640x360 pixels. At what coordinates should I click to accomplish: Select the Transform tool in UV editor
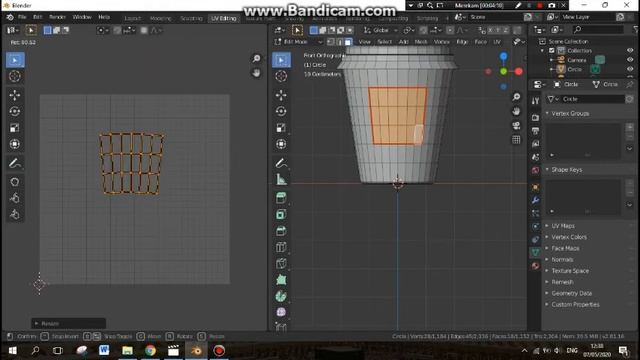(x=15, y=144)
